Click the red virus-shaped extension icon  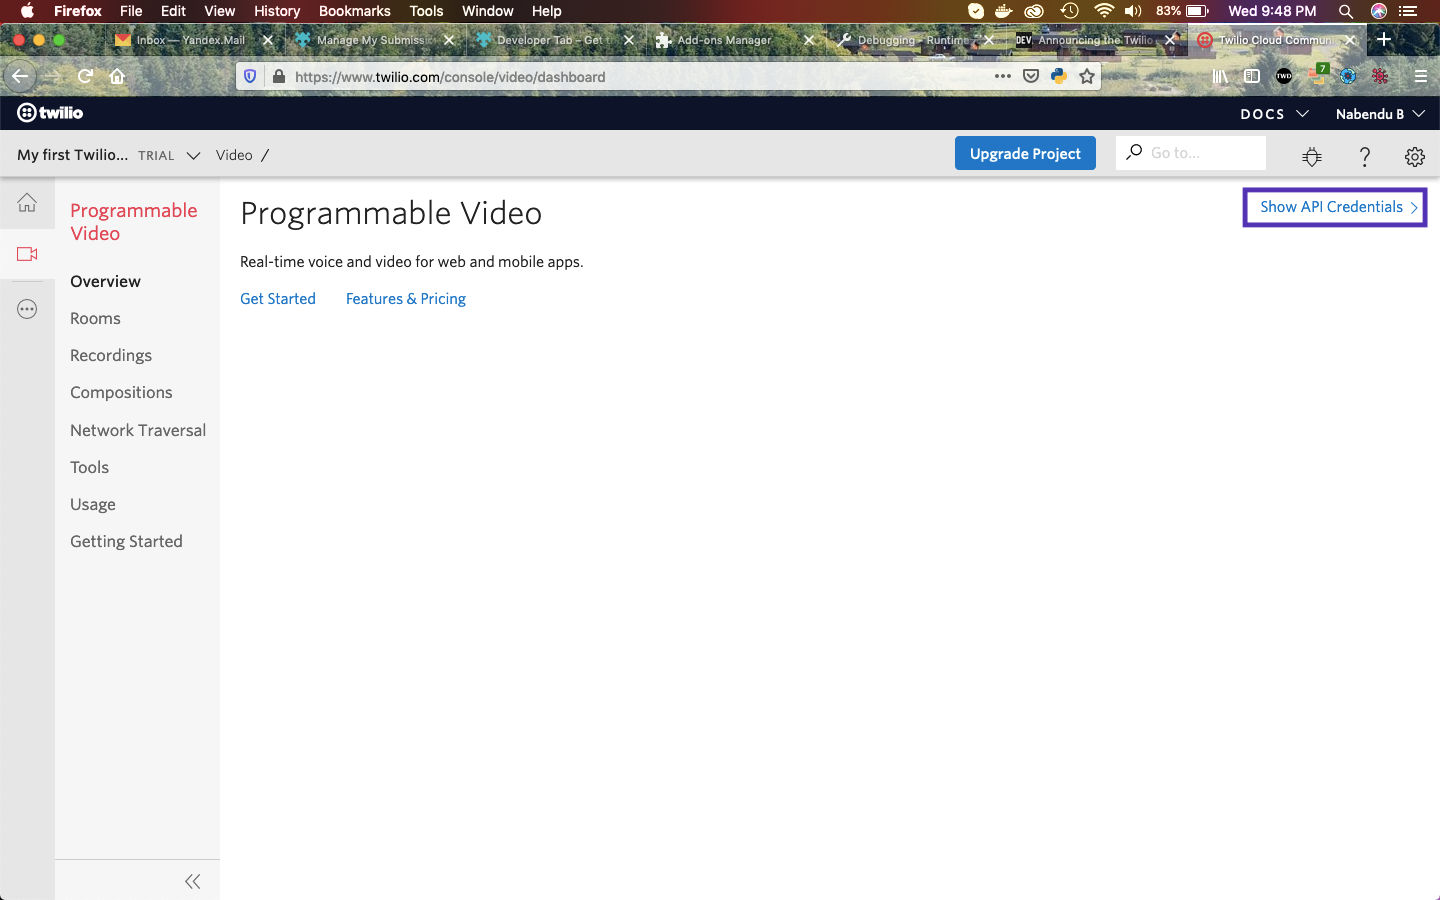point(1380,76)
